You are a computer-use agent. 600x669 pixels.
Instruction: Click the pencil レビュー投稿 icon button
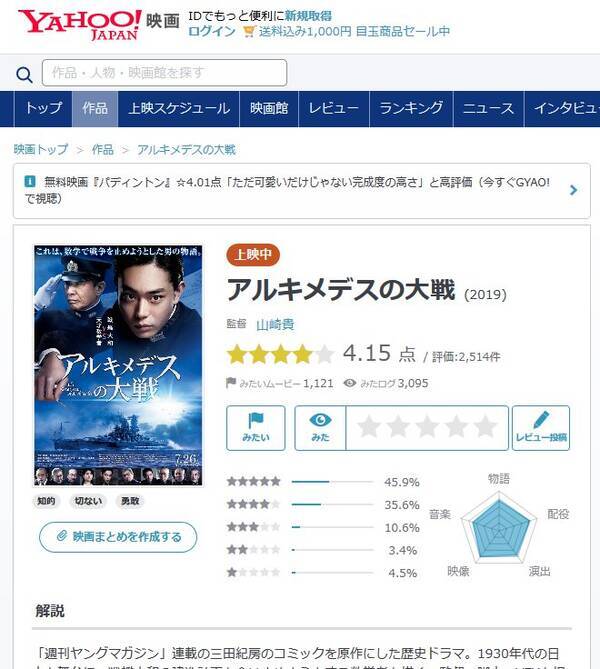tap(541, 428)
